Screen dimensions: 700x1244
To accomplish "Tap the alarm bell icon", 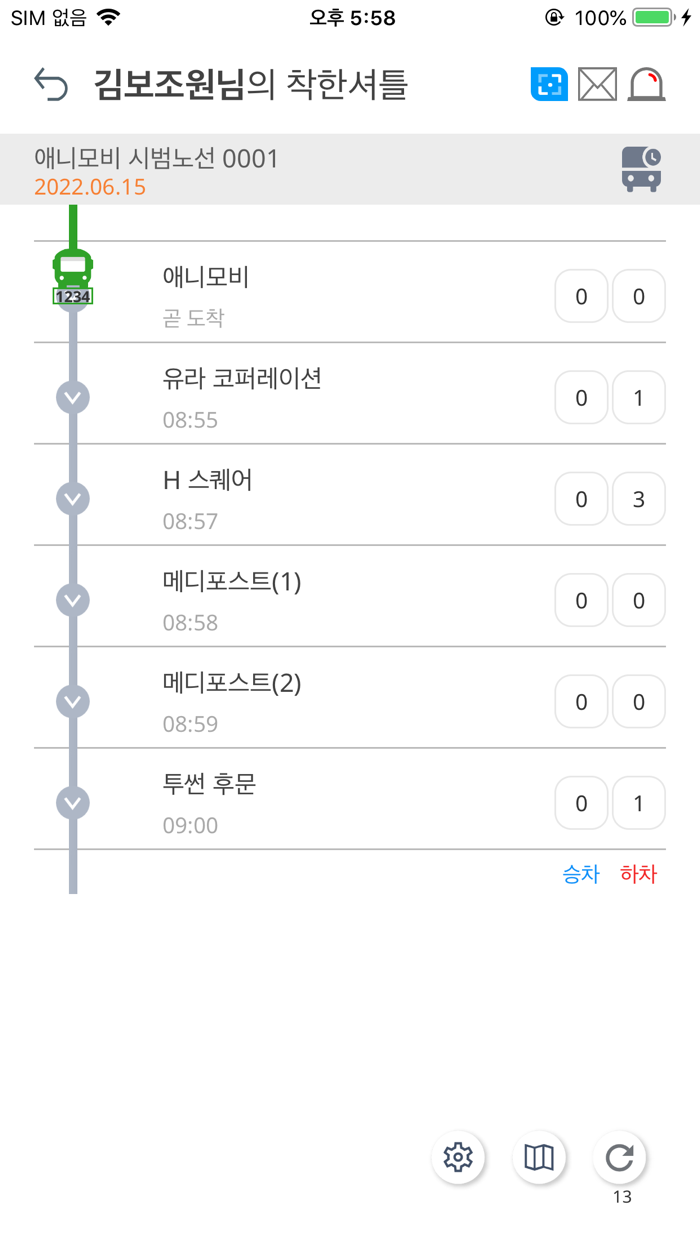I will pos(646,85).
